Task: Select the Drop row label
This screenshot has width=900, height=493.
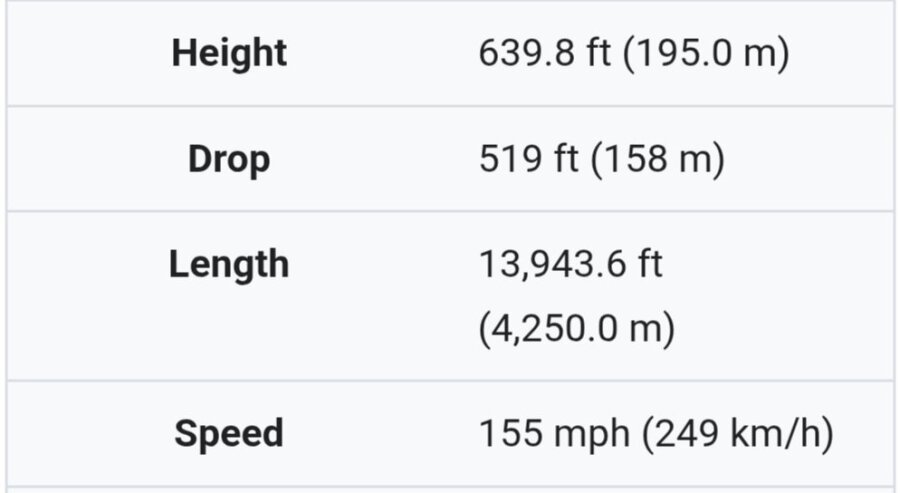Action: pos(229,159)
